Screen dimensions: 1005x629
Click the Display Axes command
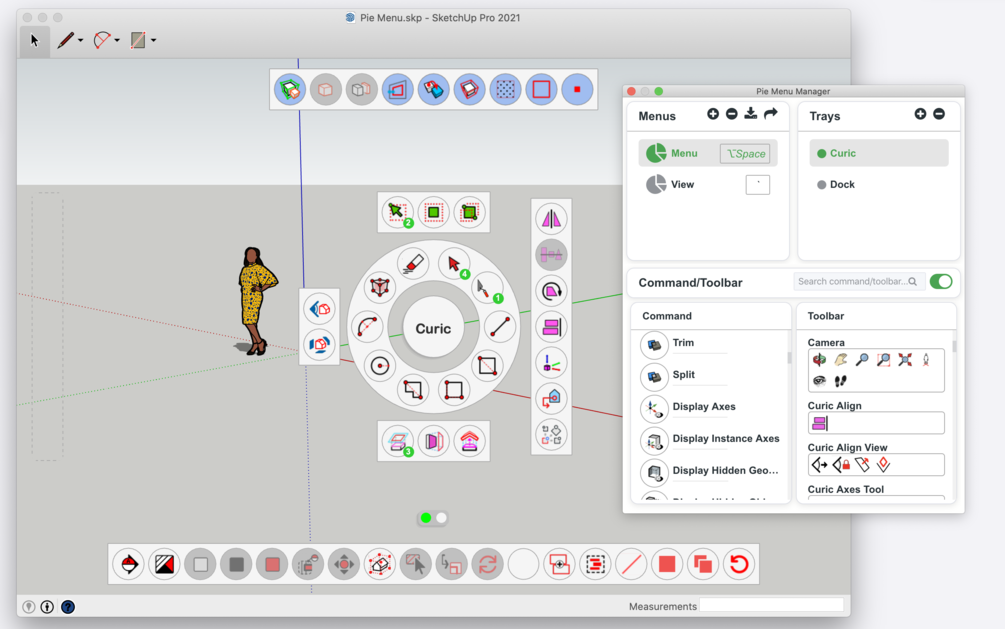pyautogui.click(x=703, y=407)
